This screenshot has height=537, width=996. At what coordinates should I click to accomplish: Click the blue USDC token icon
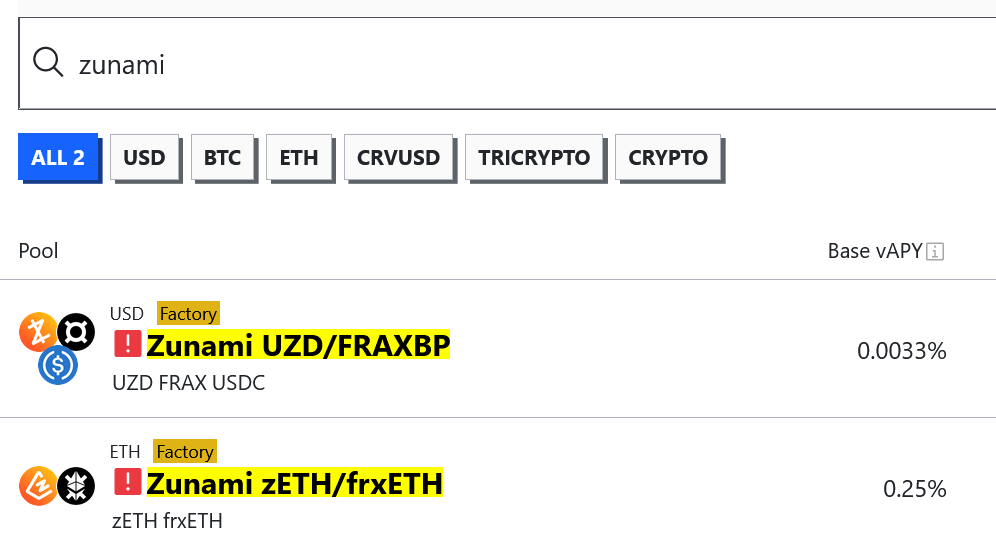57,365
